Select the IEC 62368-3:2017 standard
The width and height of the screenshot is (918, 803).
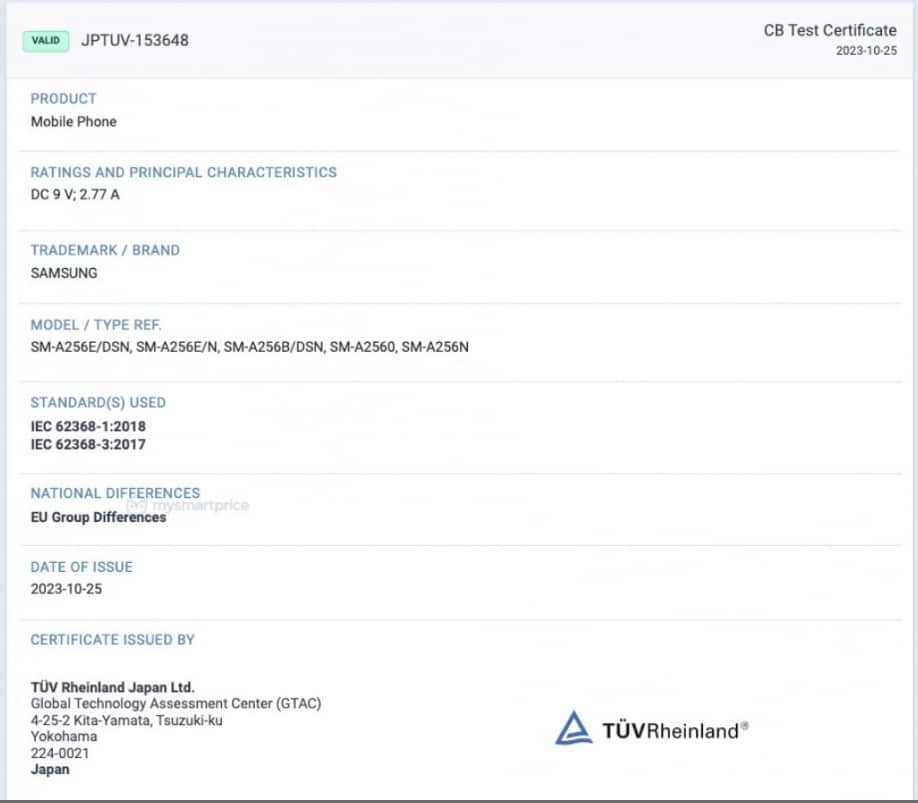88,445
